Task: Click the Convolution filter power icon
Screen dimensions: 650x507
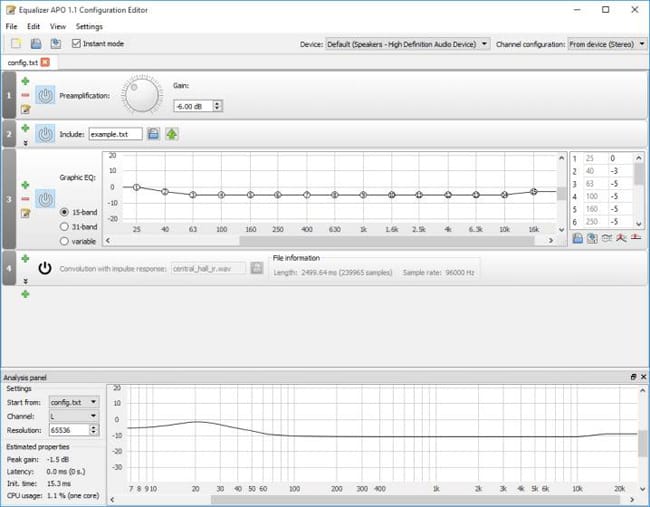Action: coord(45,268)
